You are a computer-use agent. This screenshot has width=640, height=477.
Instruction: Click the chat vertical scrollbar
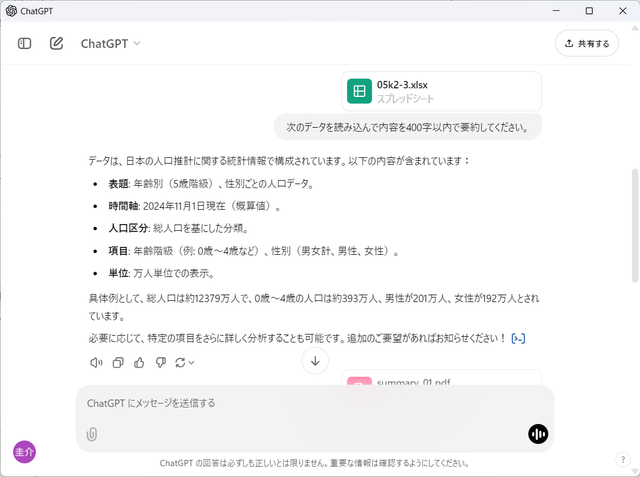coord(635,226)
